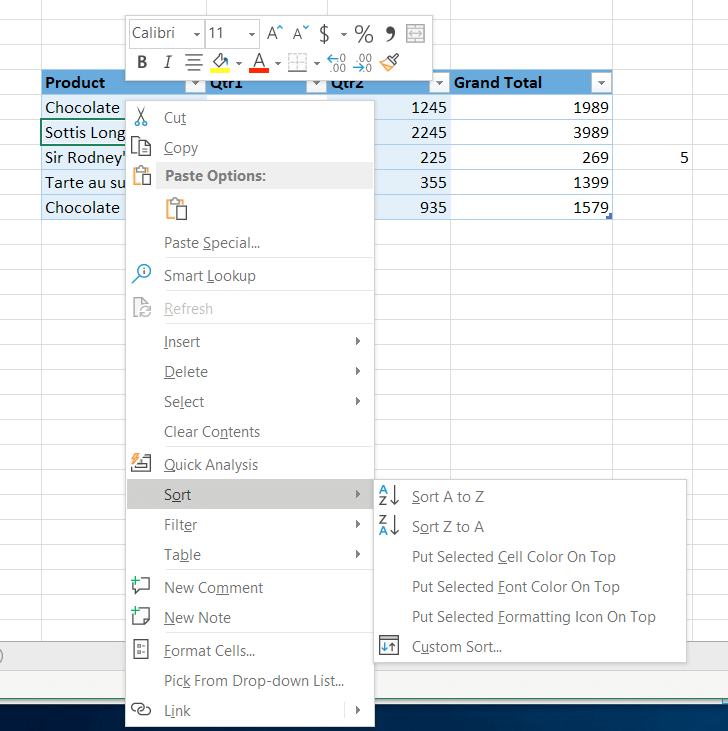This screenshot has width=728, height=731.
Task: Toggle italic formatting in the mini toolbar
Action: 167,63
